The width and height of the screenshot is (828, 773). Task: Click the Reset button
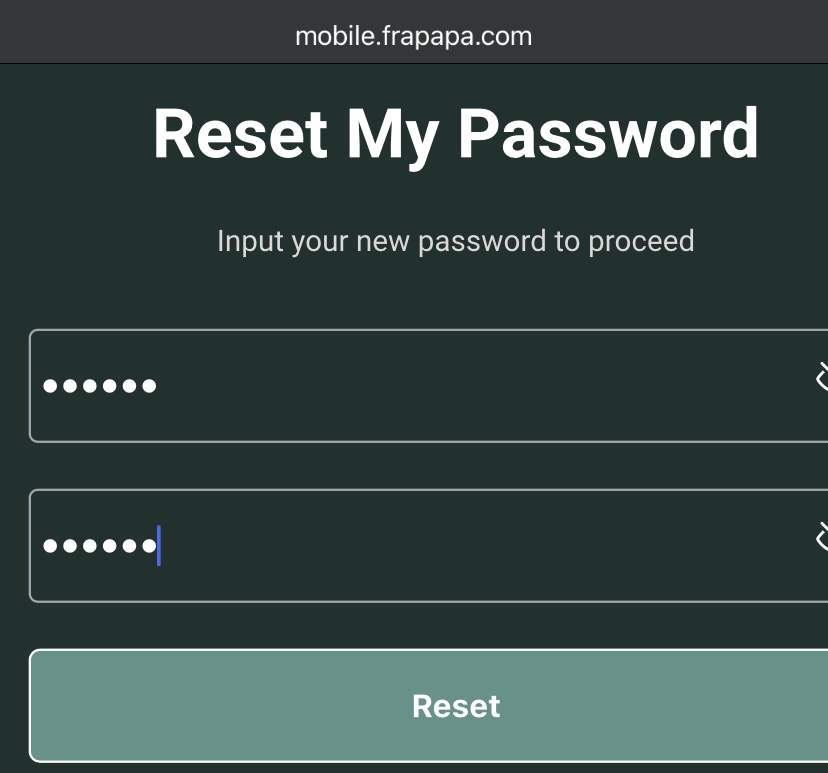[x=428, y=705]
